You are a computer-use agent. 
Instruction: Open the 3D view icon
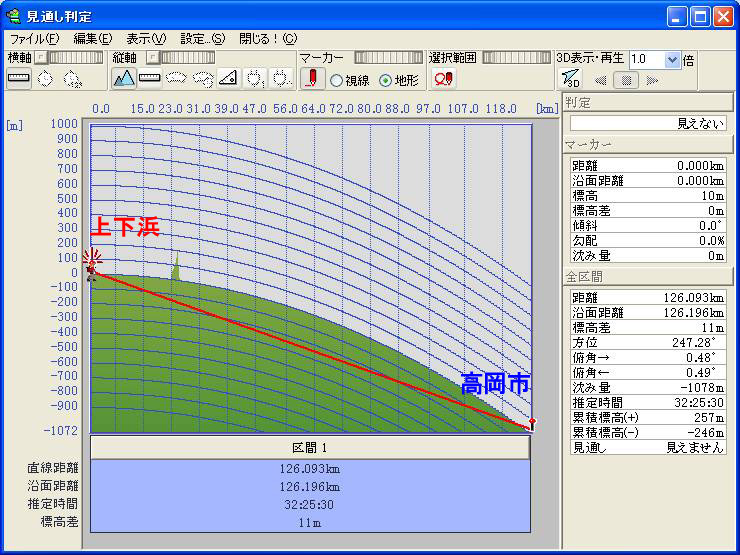point(570,78)
